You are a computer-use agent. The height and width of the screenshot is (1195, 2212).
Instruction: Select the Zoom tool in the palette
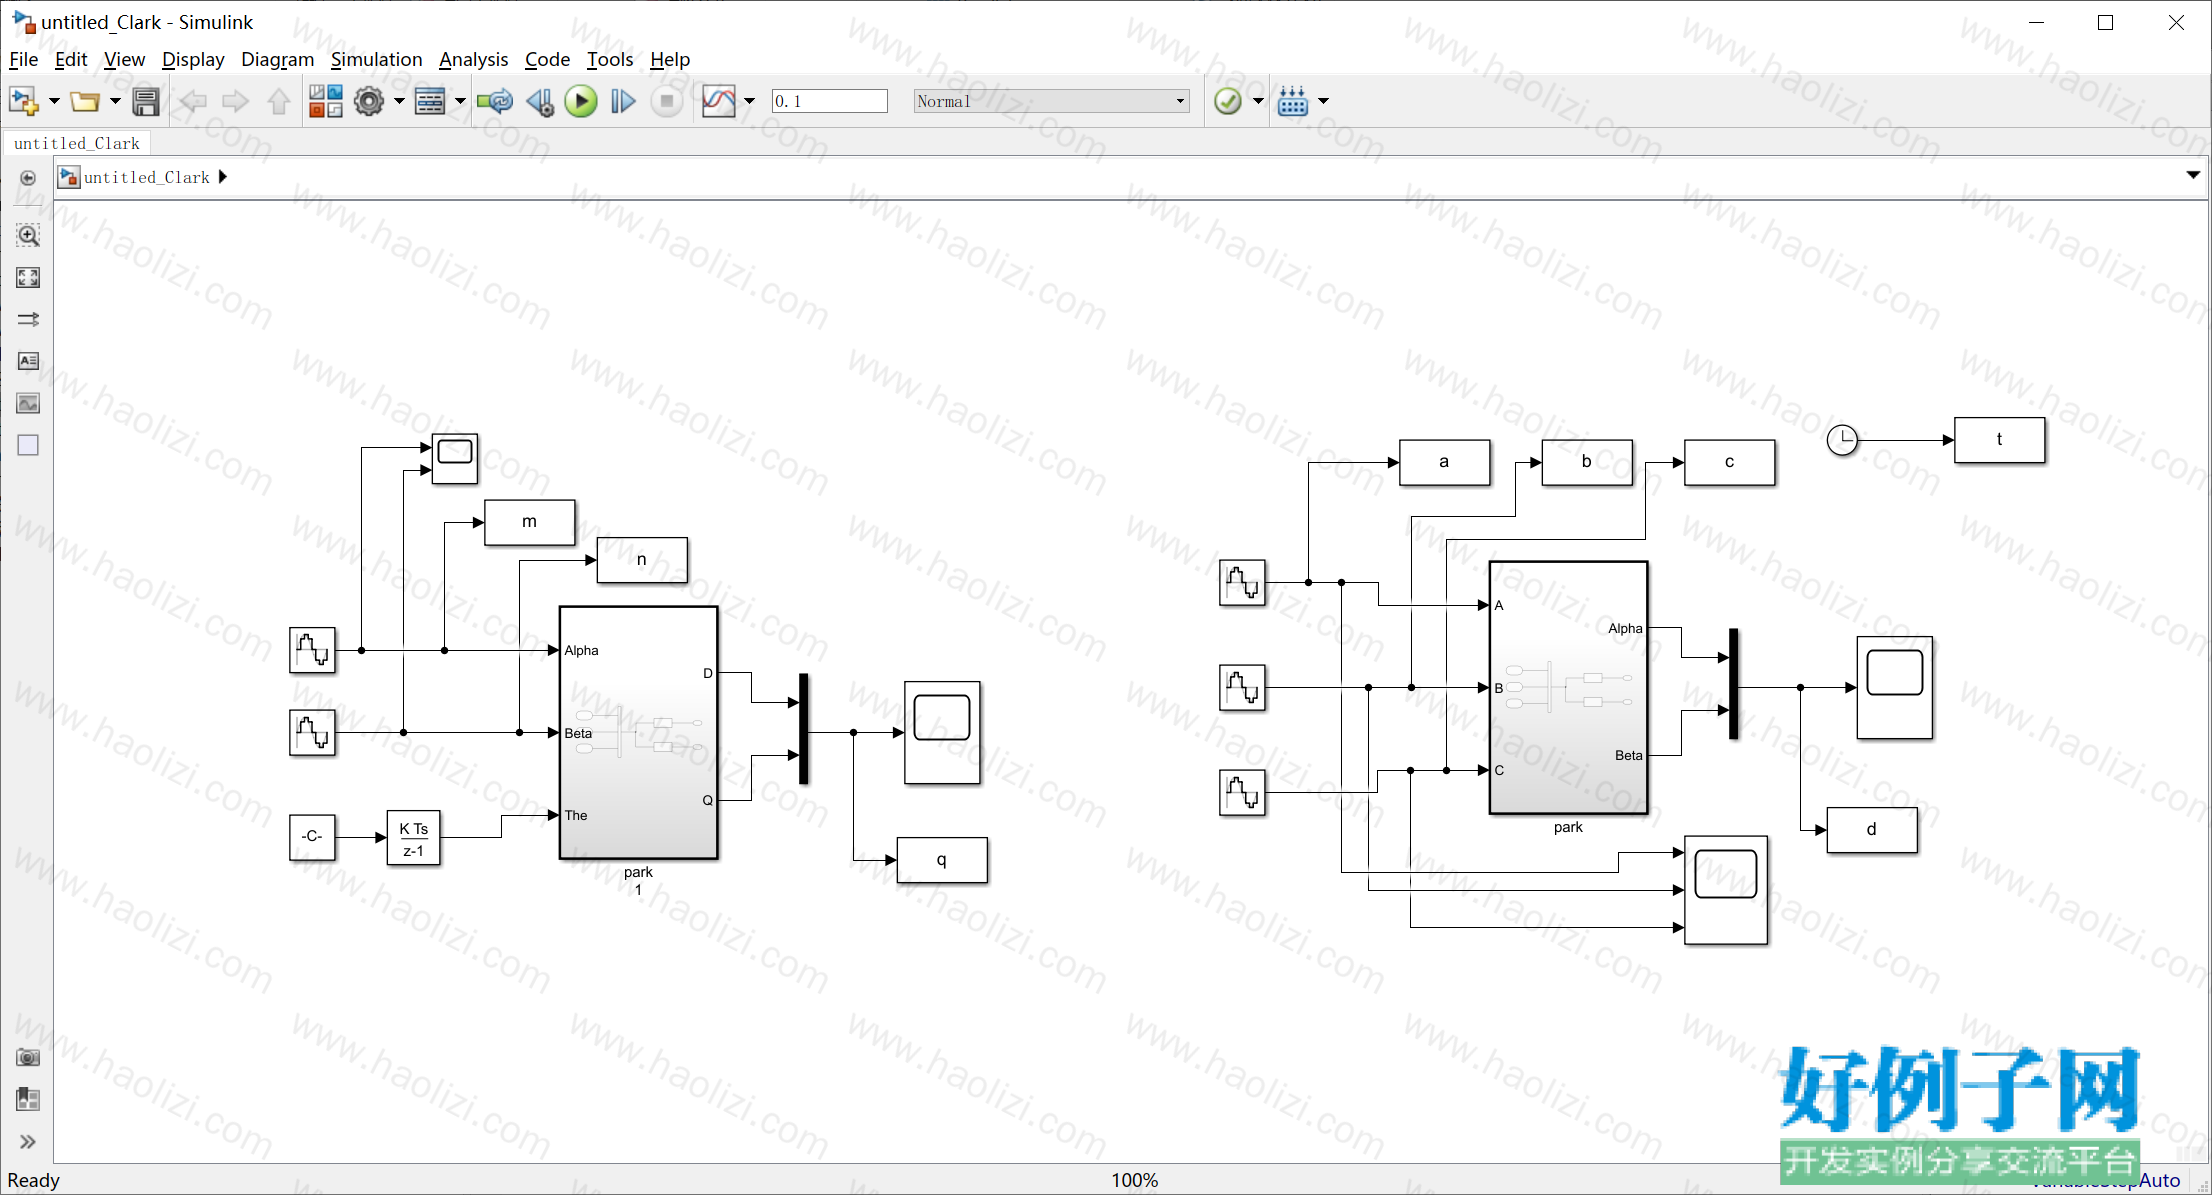[x=28, y=236]
